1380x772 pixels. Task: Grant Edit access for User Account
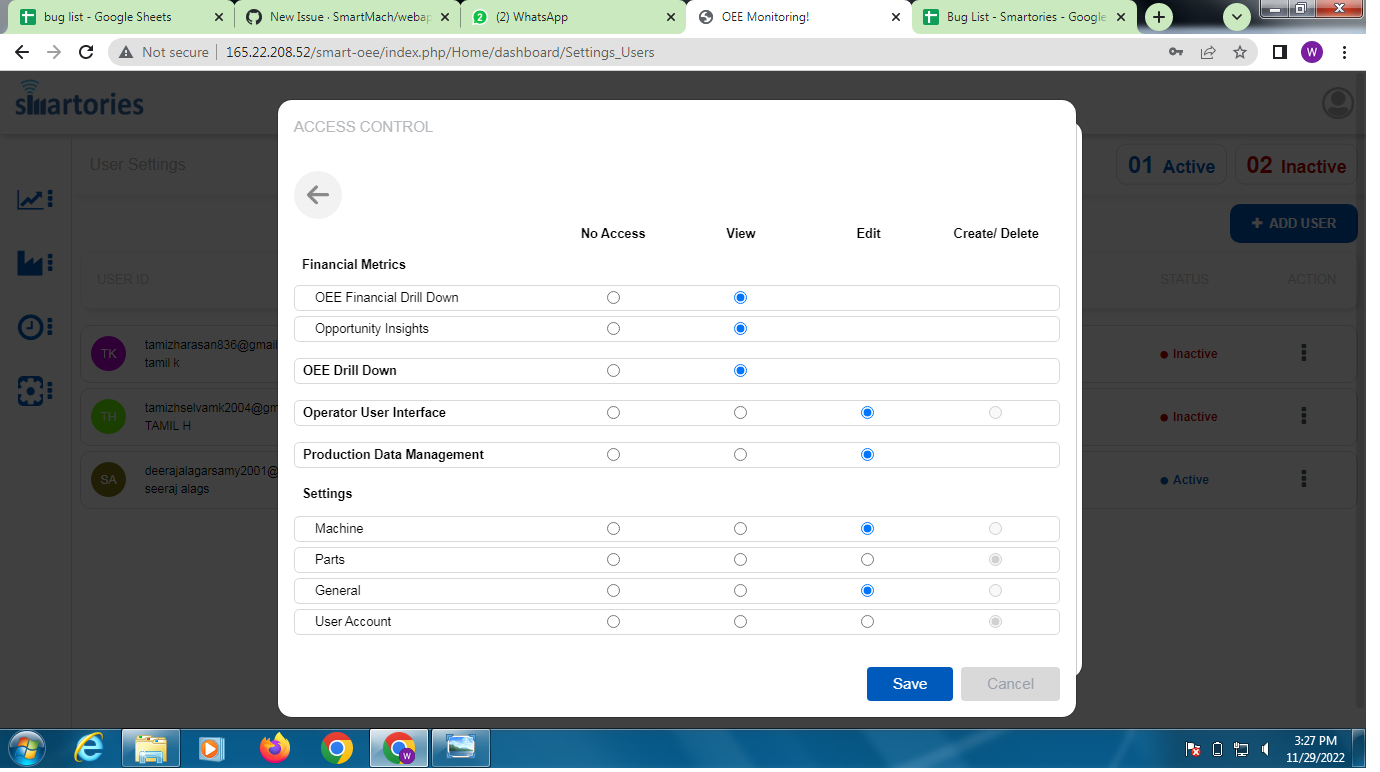click(867, 621)
